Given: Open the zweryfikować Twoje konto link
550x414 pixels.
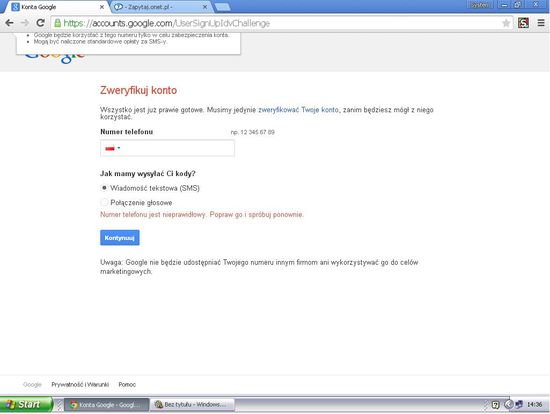Looking at the screenshot, I should point(299,110).
